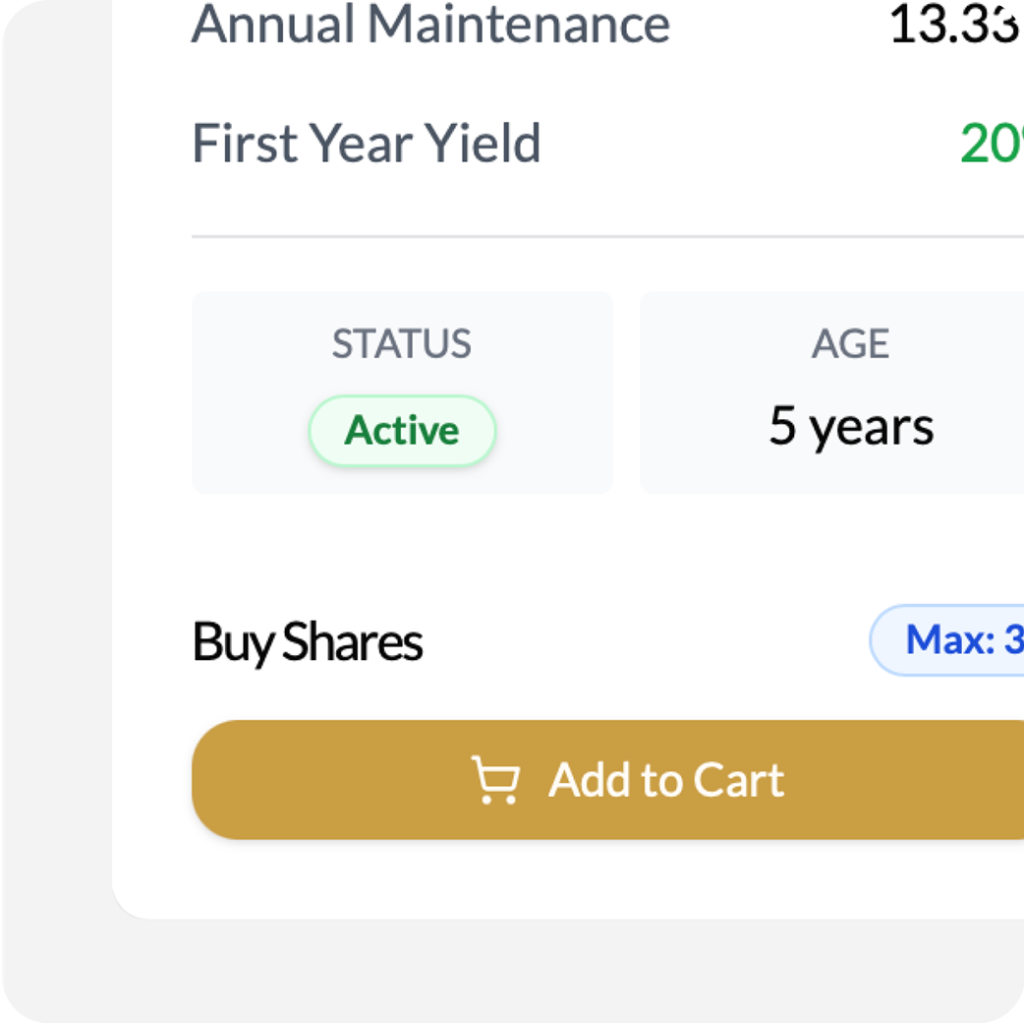Click the STATUS heading text
1024x1024 pixels.
(402, 344)
